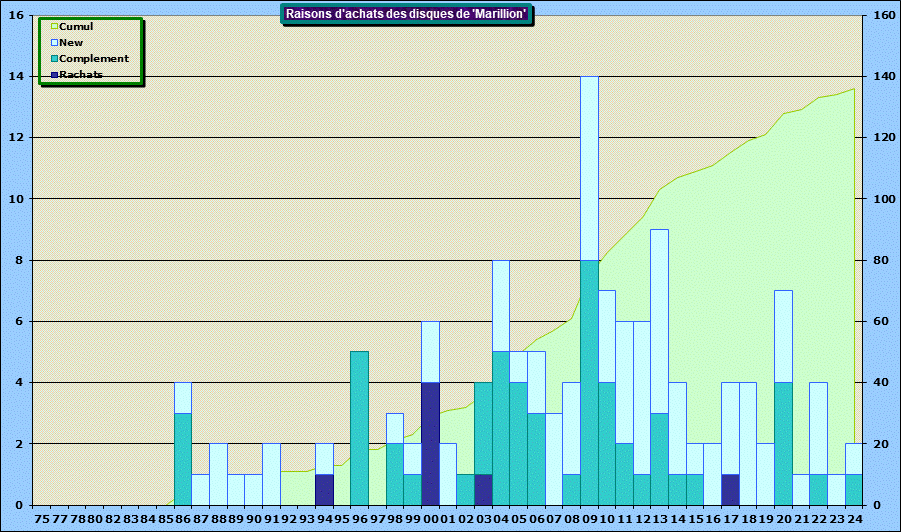This screenshot has height=532, width=901.
Task: Select the New segment of year 00 bar
Action: click(x=430, y=352)
